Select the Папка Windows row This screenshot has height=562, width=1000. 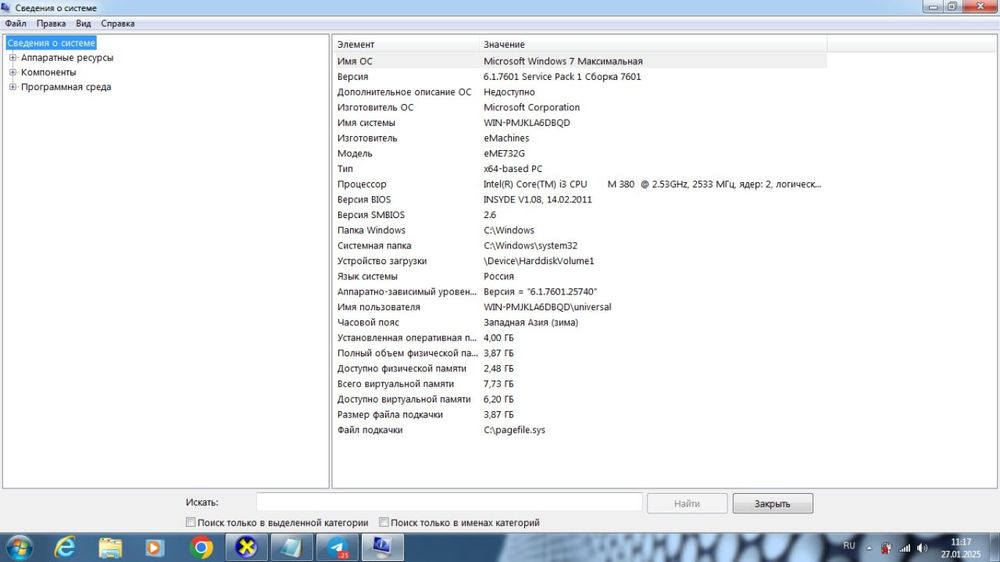point(580,230)
